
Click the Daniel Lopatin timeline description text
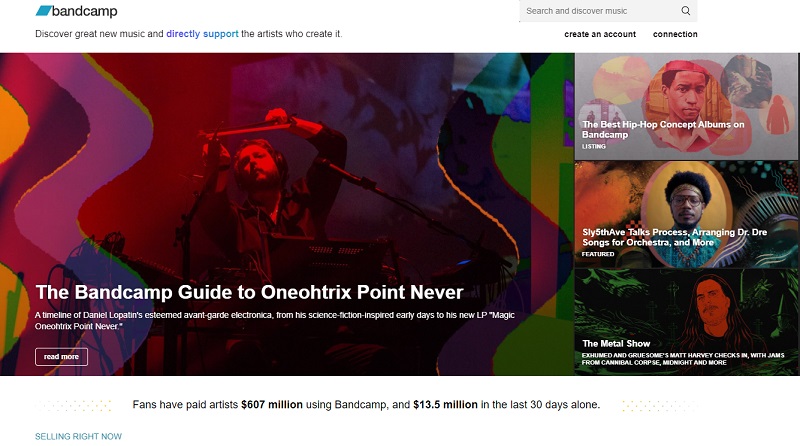click(274, 320)
